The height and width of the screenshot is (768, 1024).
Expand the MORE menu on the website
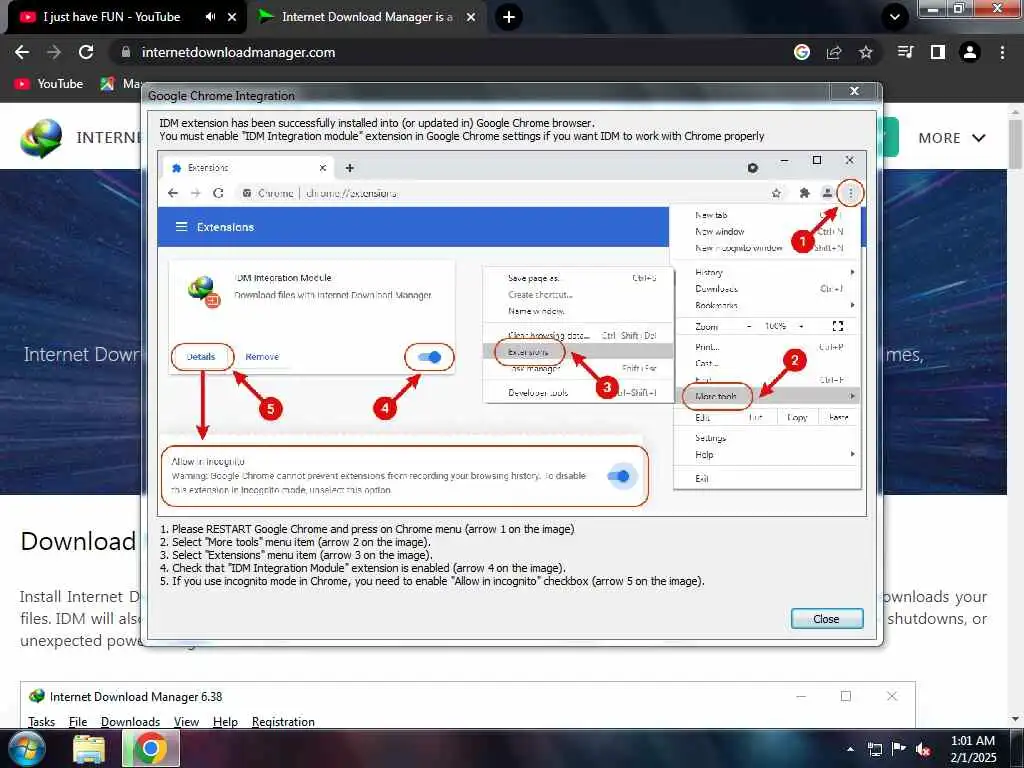952,138
